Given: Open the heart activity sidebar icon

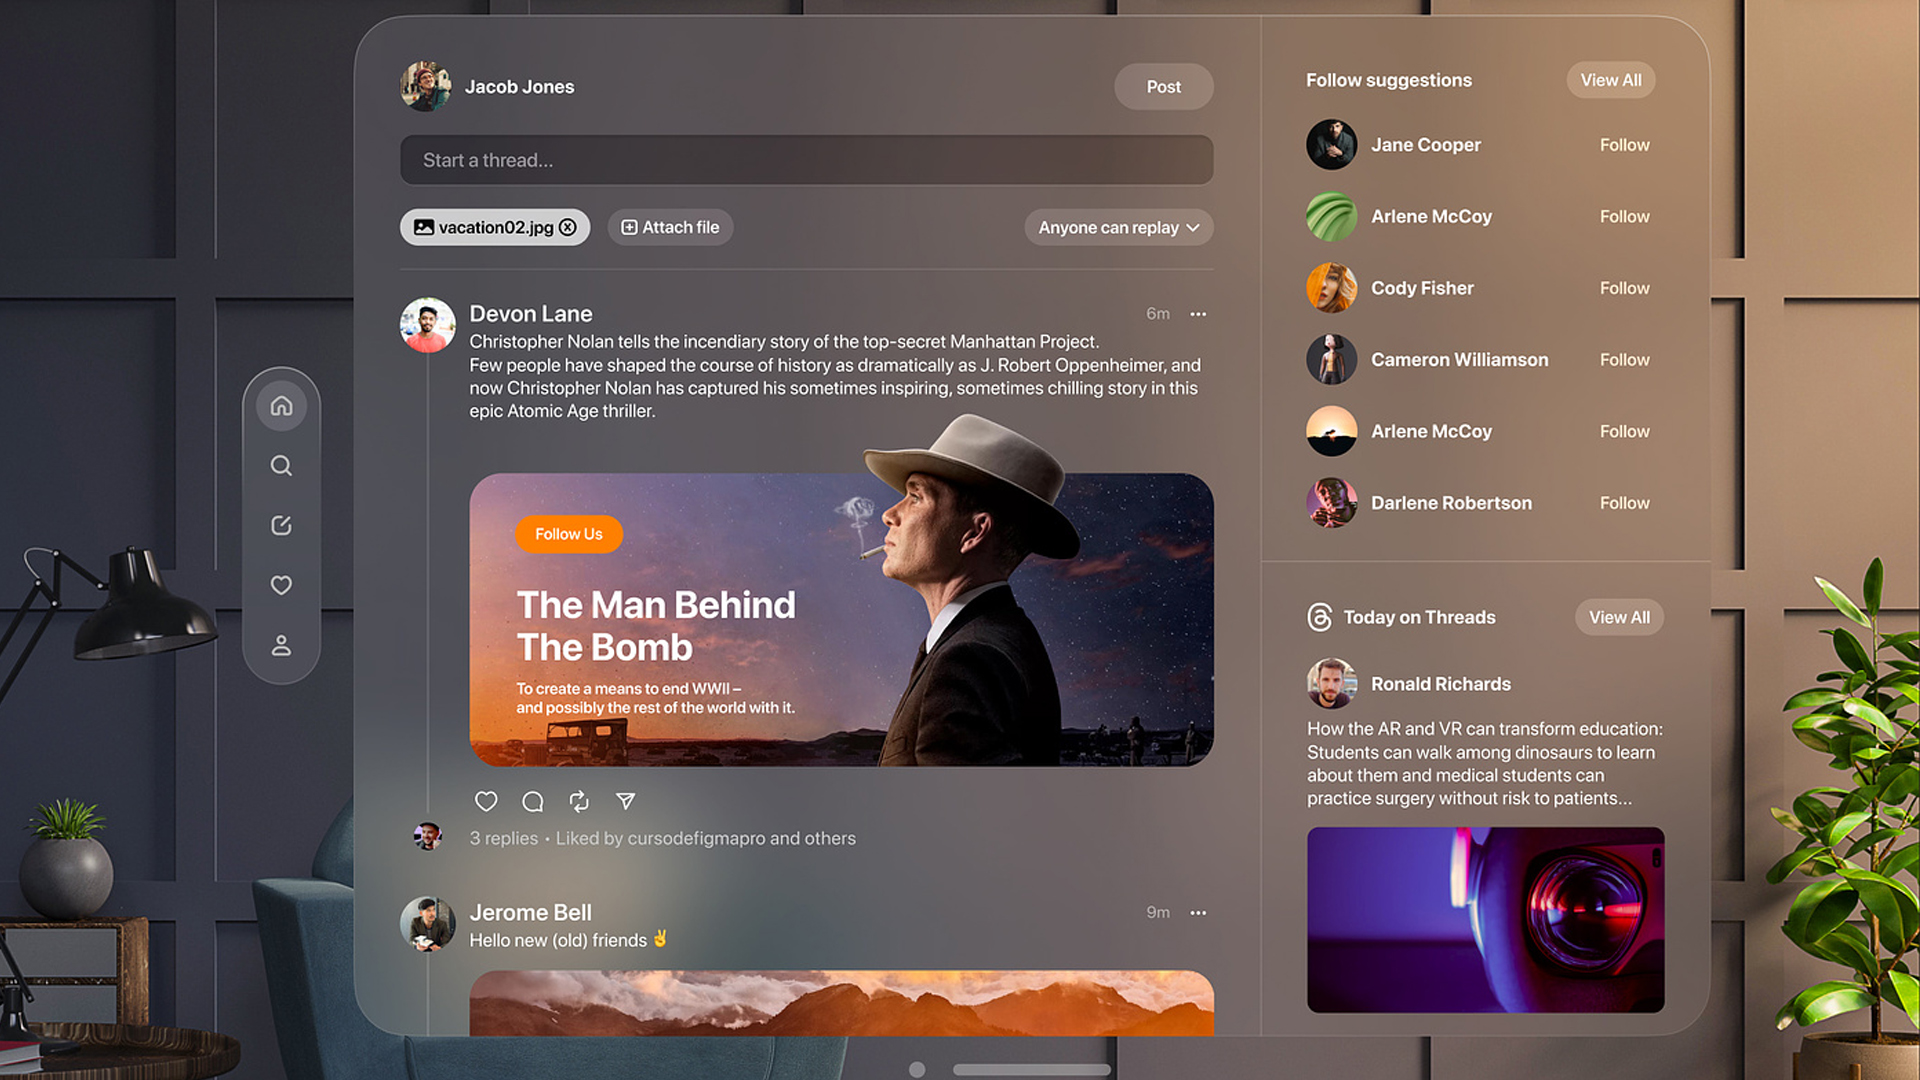Looking at the screenshot, I should [x=281, y=586].
